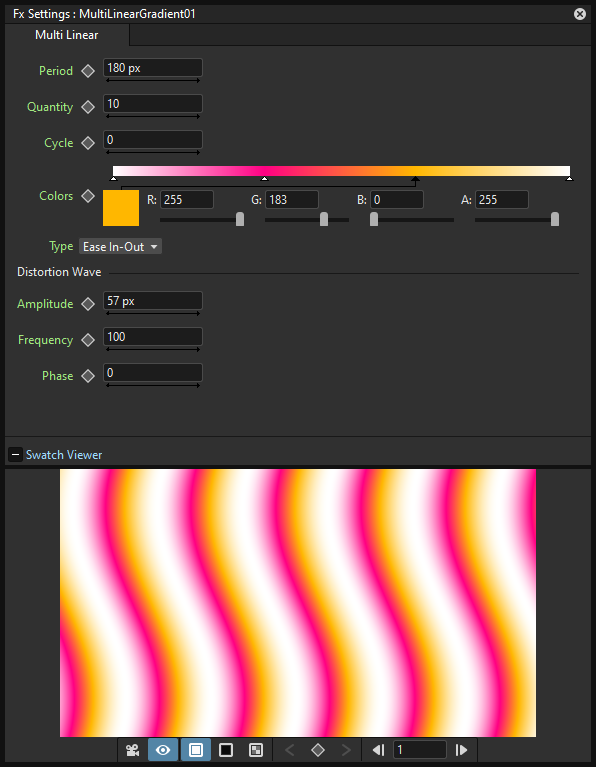Click the Swatch Viewer title label
The width and height of the screenshot is (596, 767).
pyautogui.click(x=64, y=455)
